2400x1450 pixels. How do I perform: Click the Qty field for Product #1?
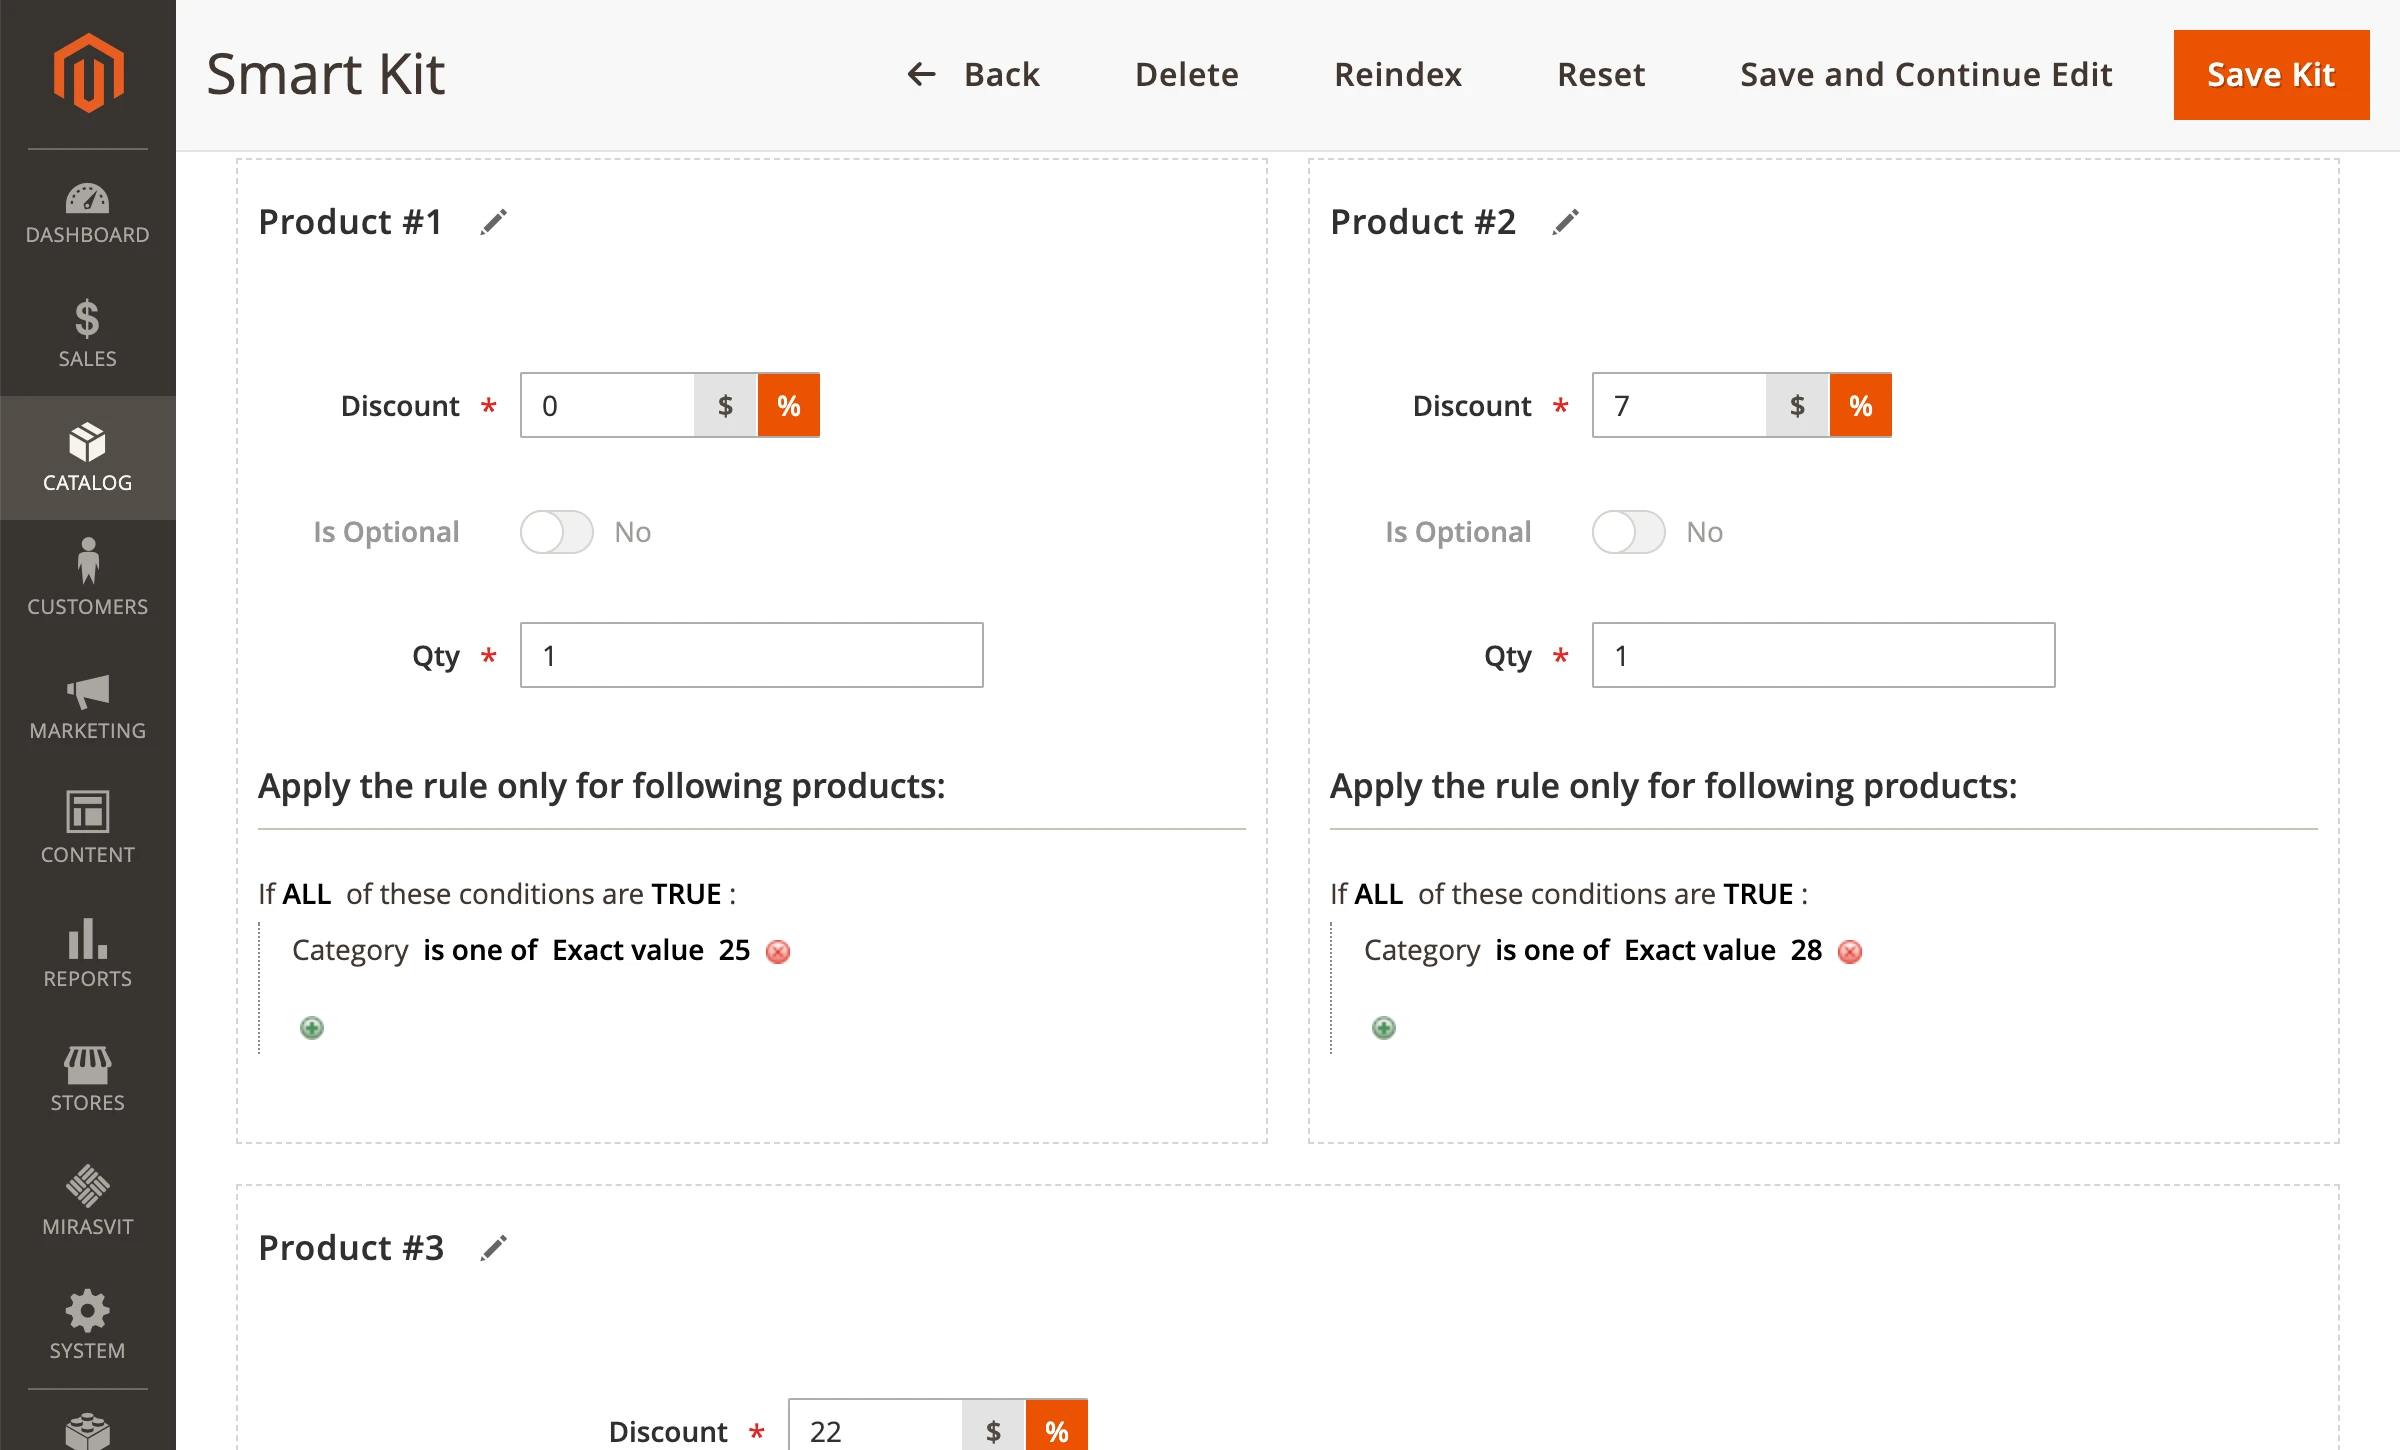coord(751,656)
